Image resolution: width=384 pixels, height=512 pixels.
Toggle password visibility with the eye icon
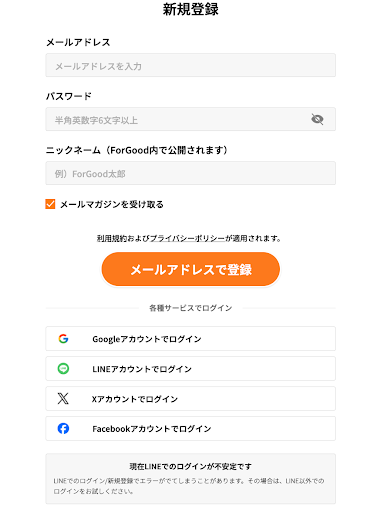[x=317, y=119]
